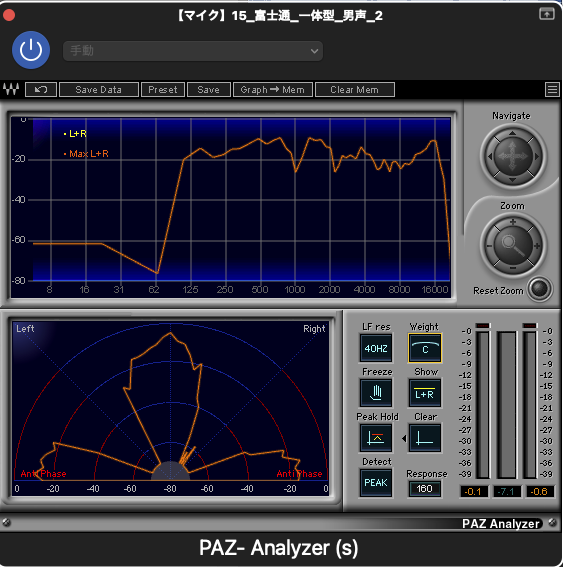Click the Clear Mem button
The width and height of the screenshot is (563, 567).
(x=354, y=90)
